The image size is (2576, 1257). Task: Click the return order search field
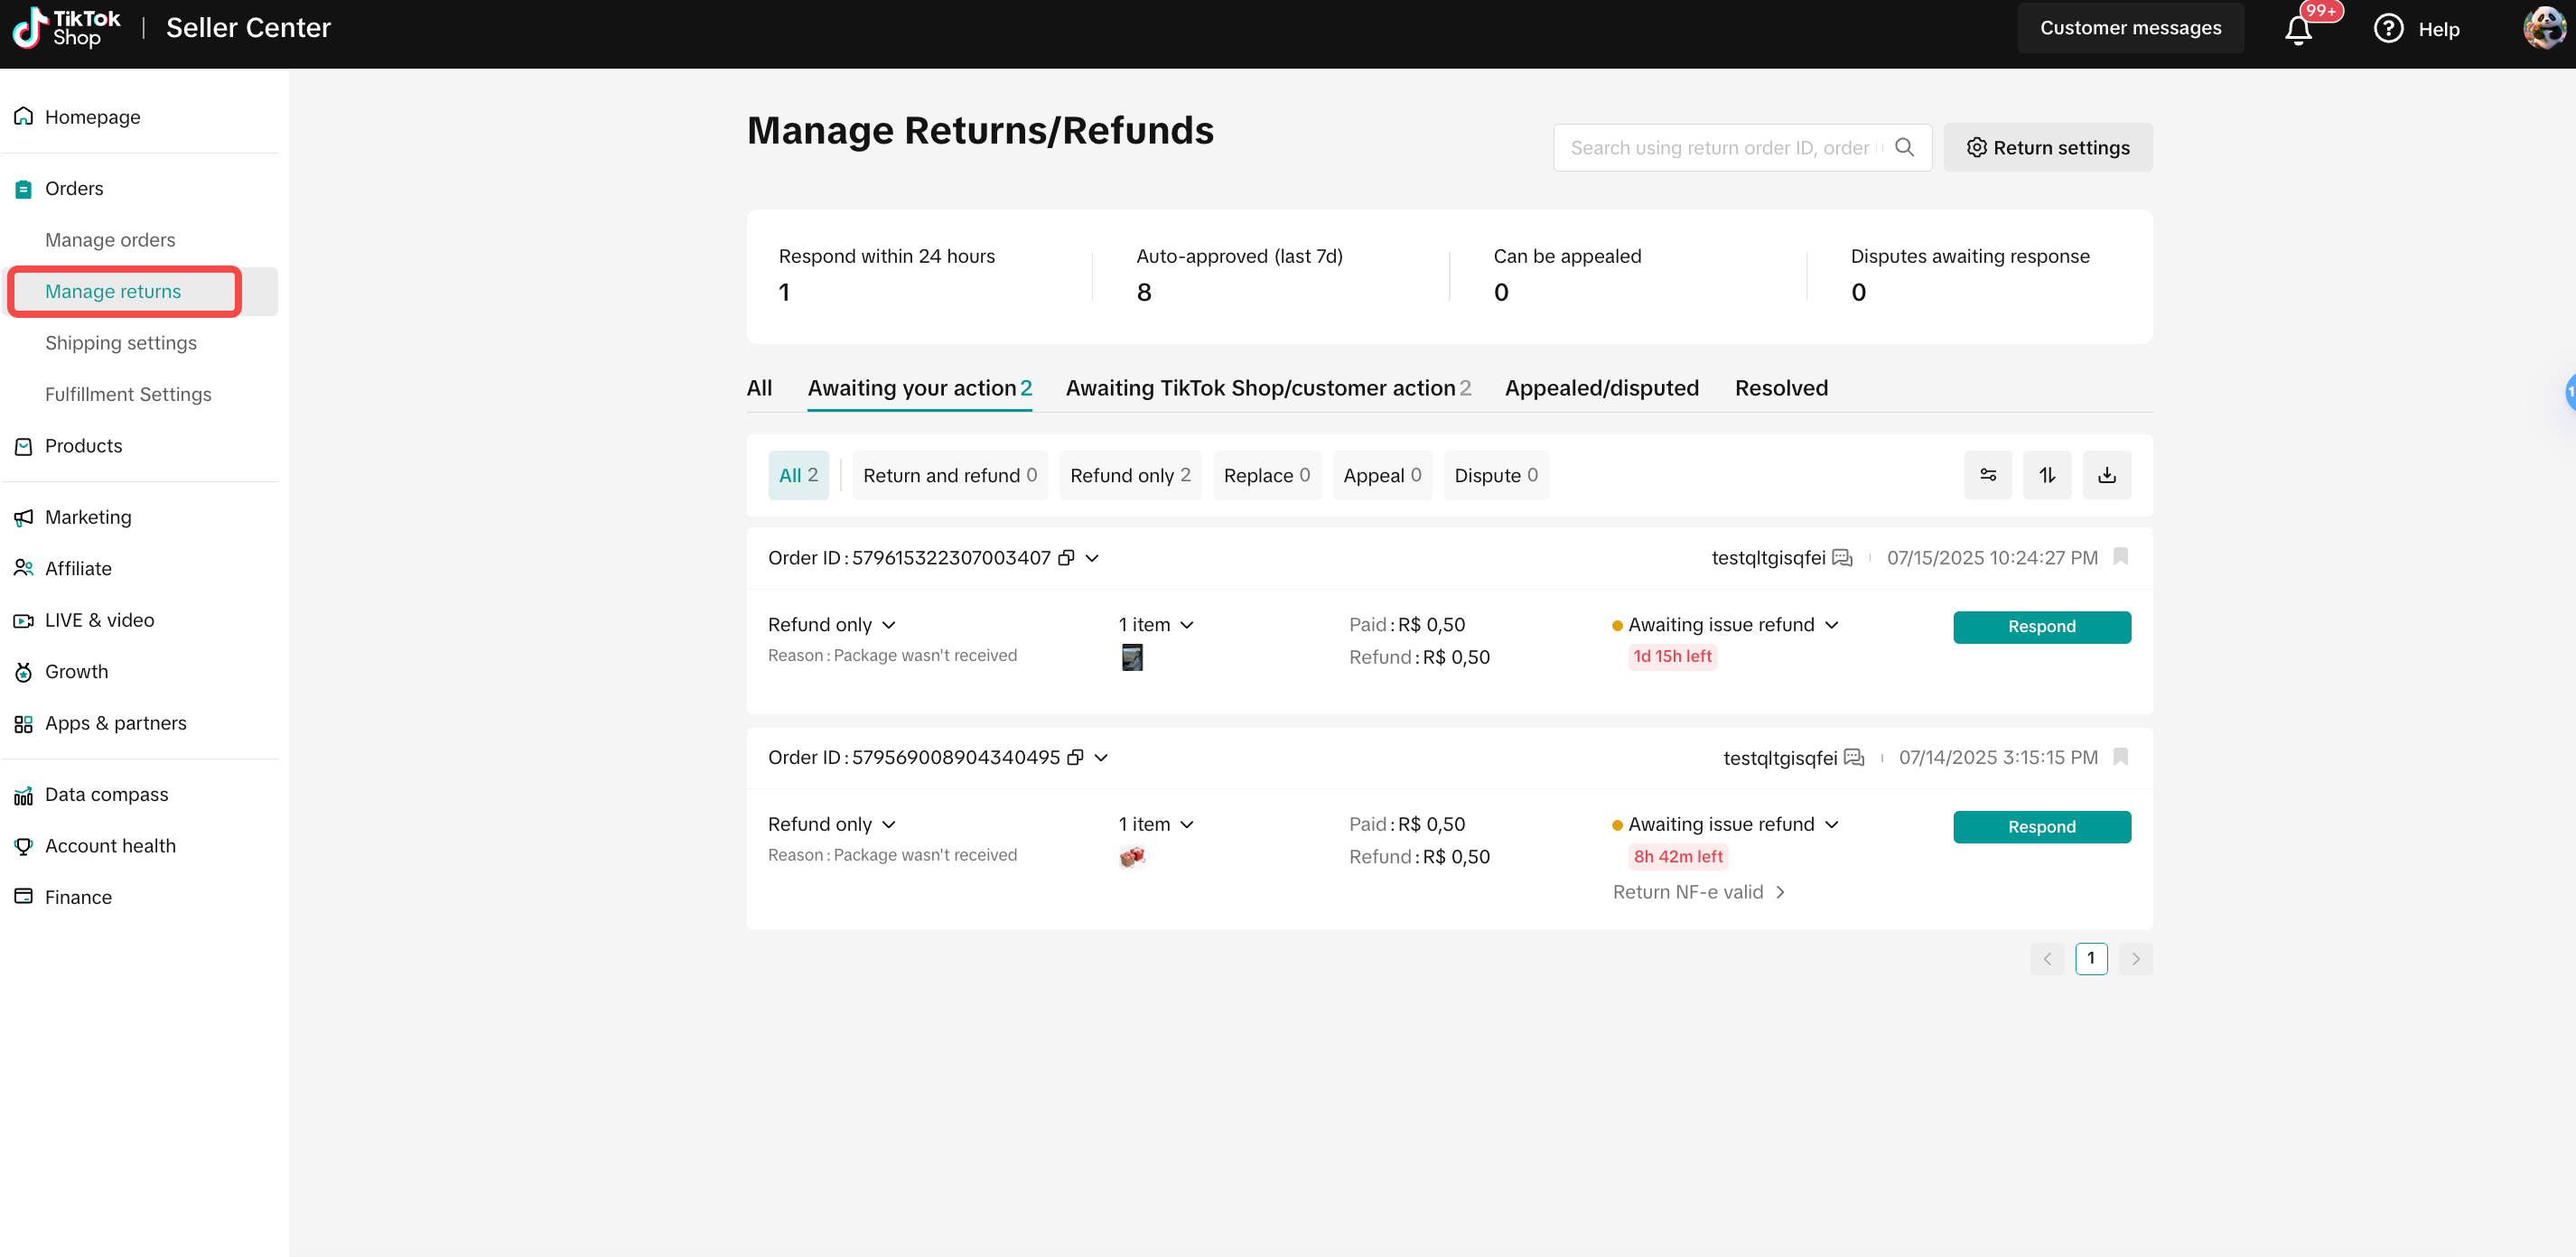point(1722,147)
